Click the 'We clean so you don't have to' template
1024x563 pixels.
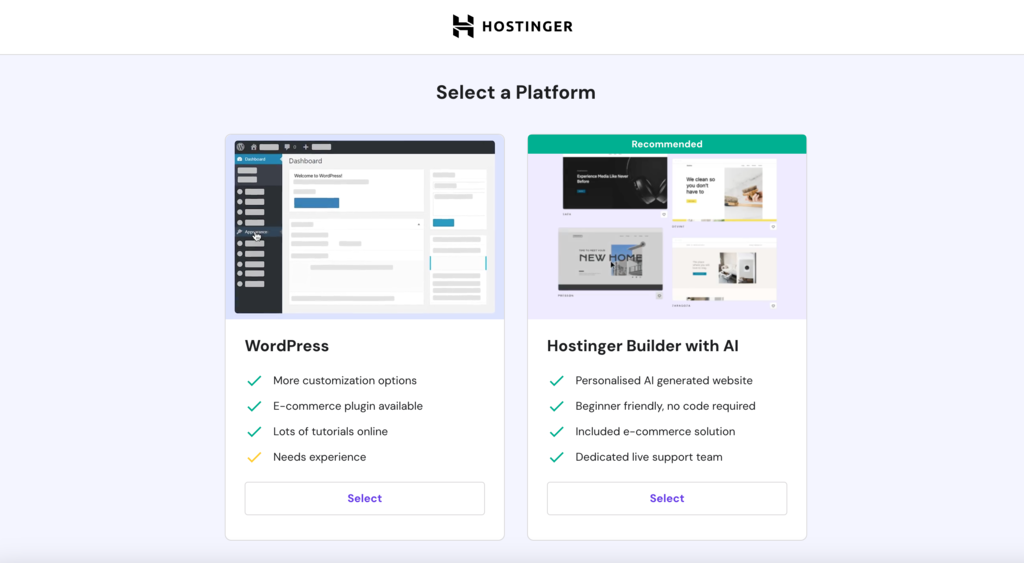(x=724, y=190)
